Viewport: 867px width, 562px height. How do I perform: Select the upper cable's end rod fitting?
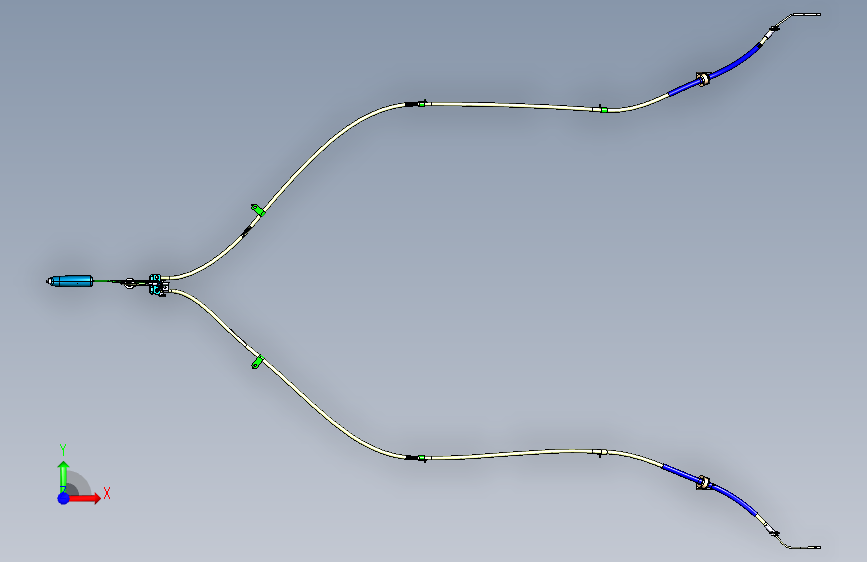(807, 14)
